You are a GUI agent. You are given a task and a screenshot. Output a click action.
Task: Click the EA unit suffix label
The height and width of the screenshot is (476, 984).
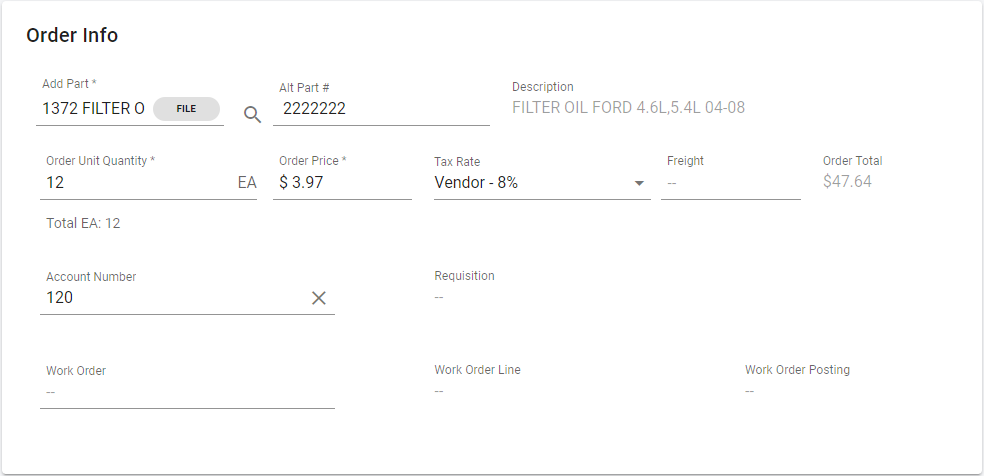(x=247, y=183)
